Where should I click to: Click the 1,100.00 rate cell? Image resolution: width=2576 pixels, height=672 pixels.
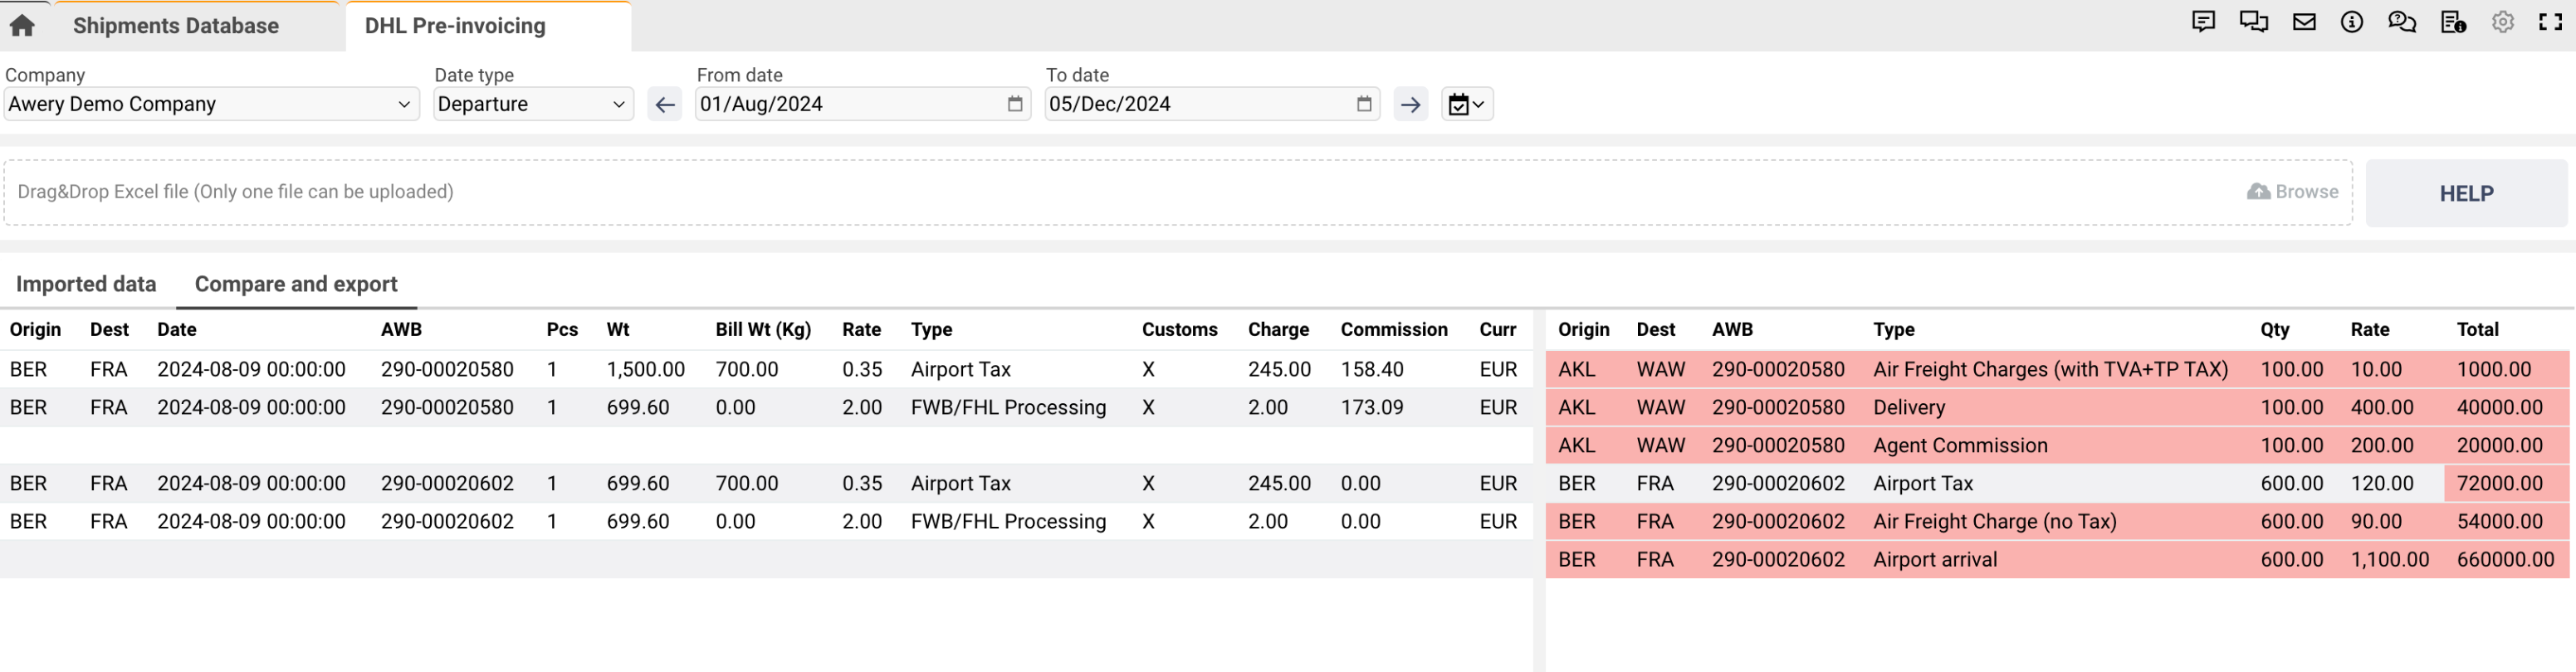tap(2389, 559)
